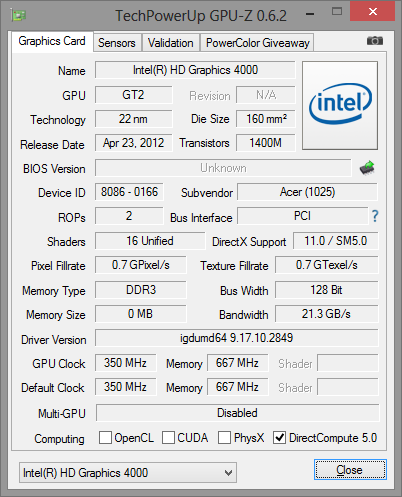The image size is (402, 497).
Task: Click the DirectX Support value 11.0 / SM5.0
Action: (336, 241)
